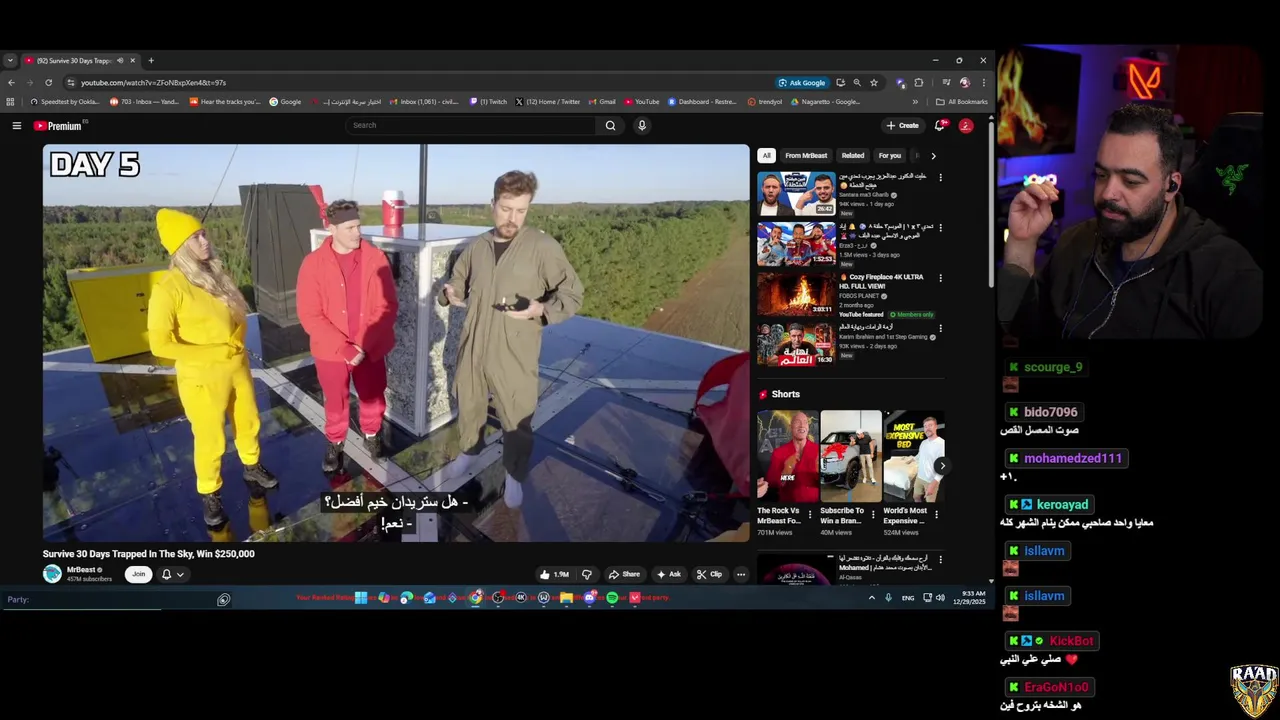
Task: Select the Related chip
Action: (853, 156)
